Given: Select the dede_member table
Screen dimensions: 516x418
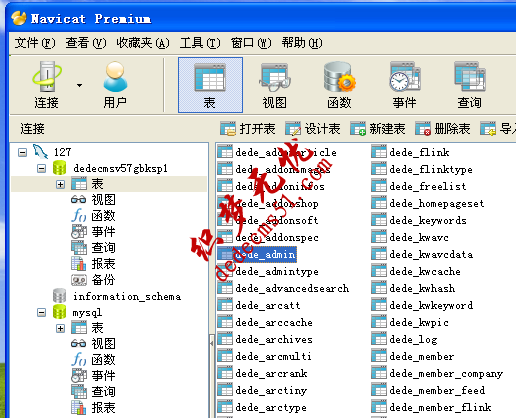Looking at the screenshot, I should click(413, 357).
